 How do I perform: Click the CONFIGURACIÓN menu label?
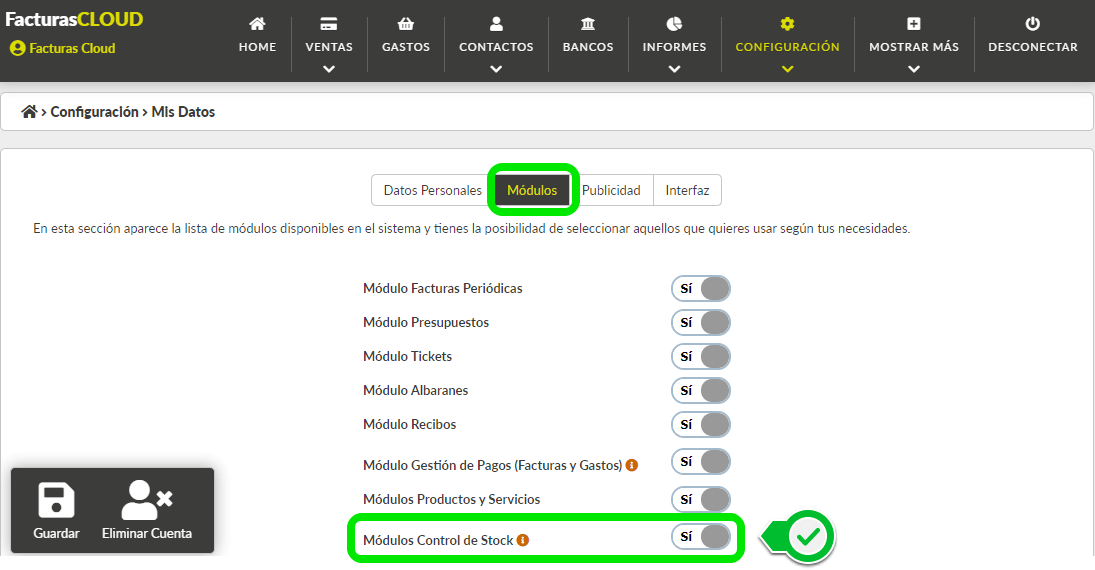[x=787, y=47]
